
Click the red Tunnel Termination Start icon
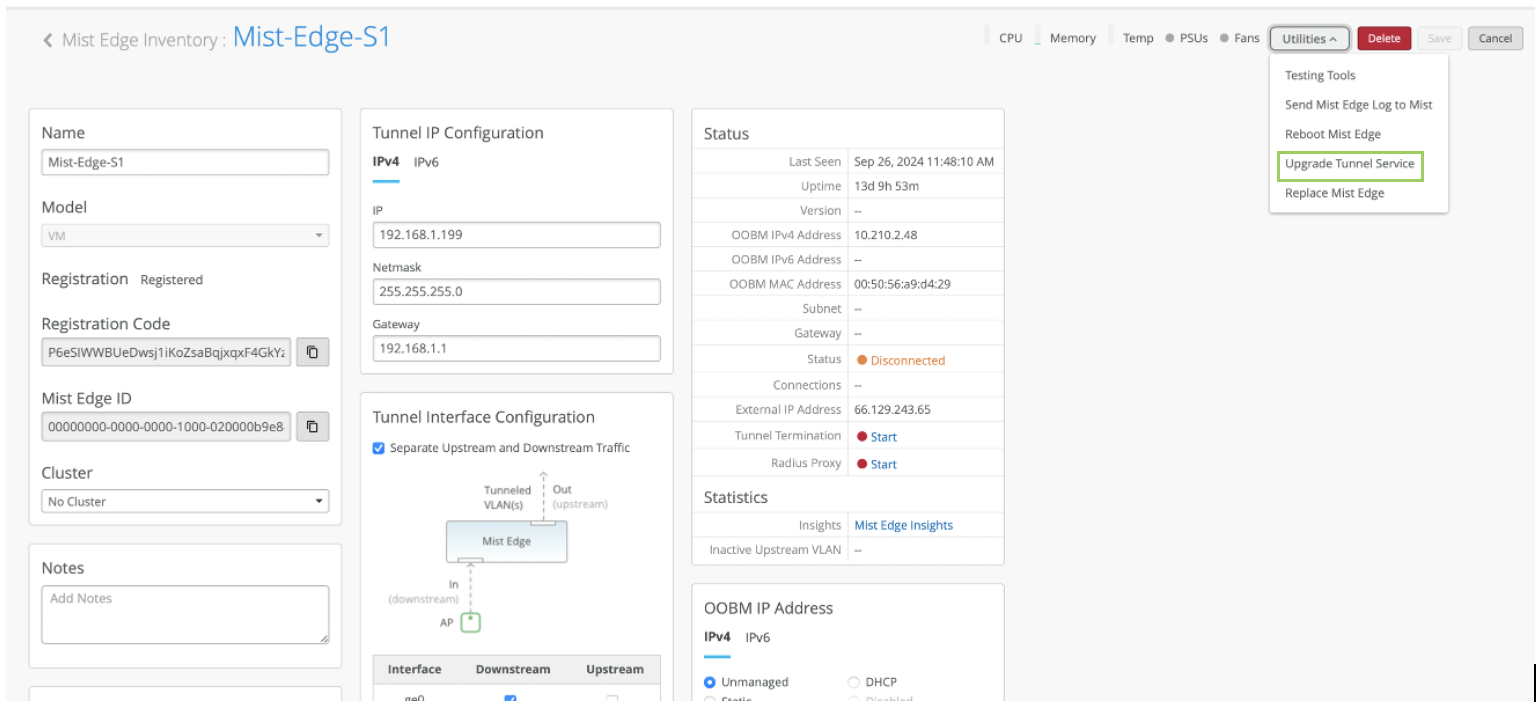coord(862,437)
